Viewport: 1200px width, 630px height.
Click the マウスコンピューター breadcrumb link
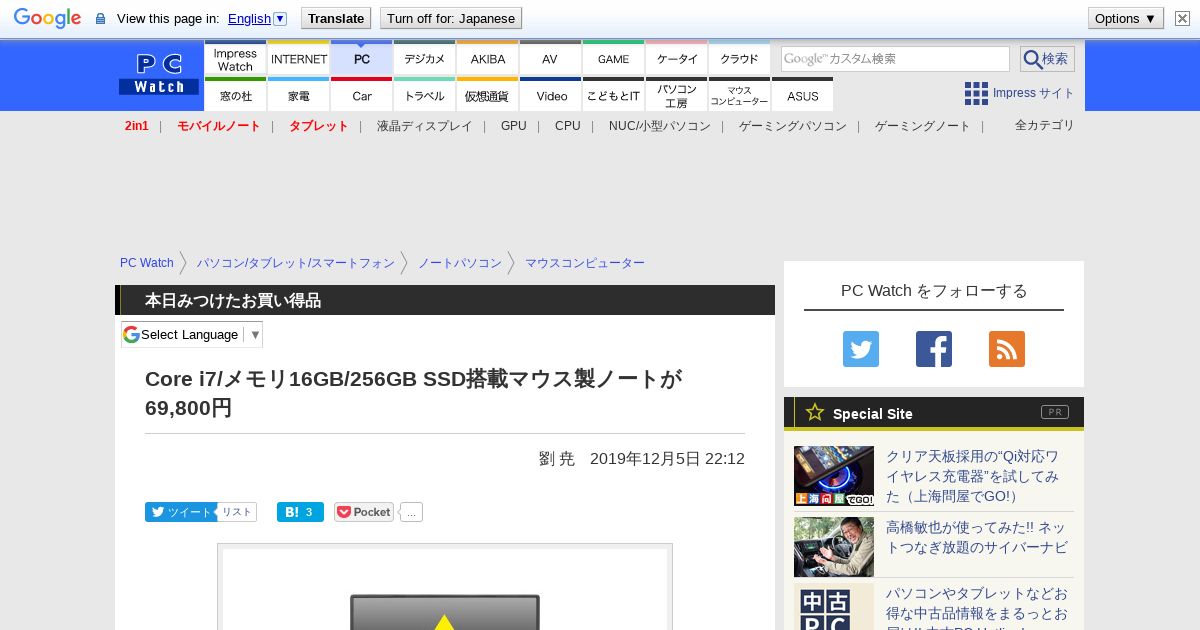(x=584, y=263)
